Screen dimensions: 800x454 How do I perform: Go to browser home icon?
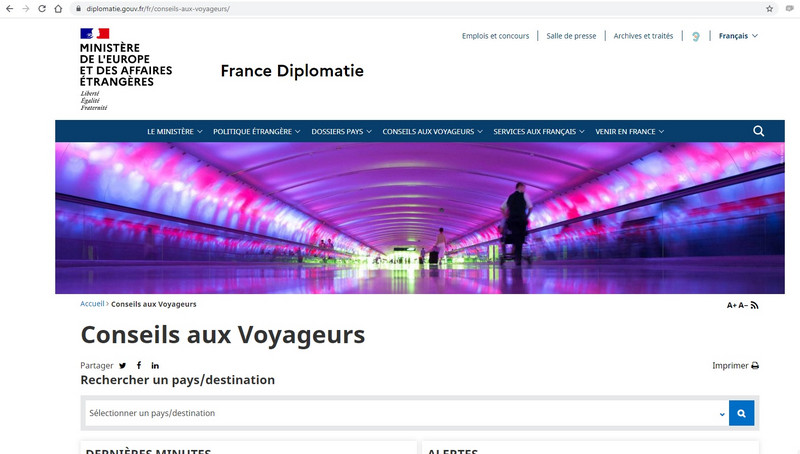[x=58, y=9]
